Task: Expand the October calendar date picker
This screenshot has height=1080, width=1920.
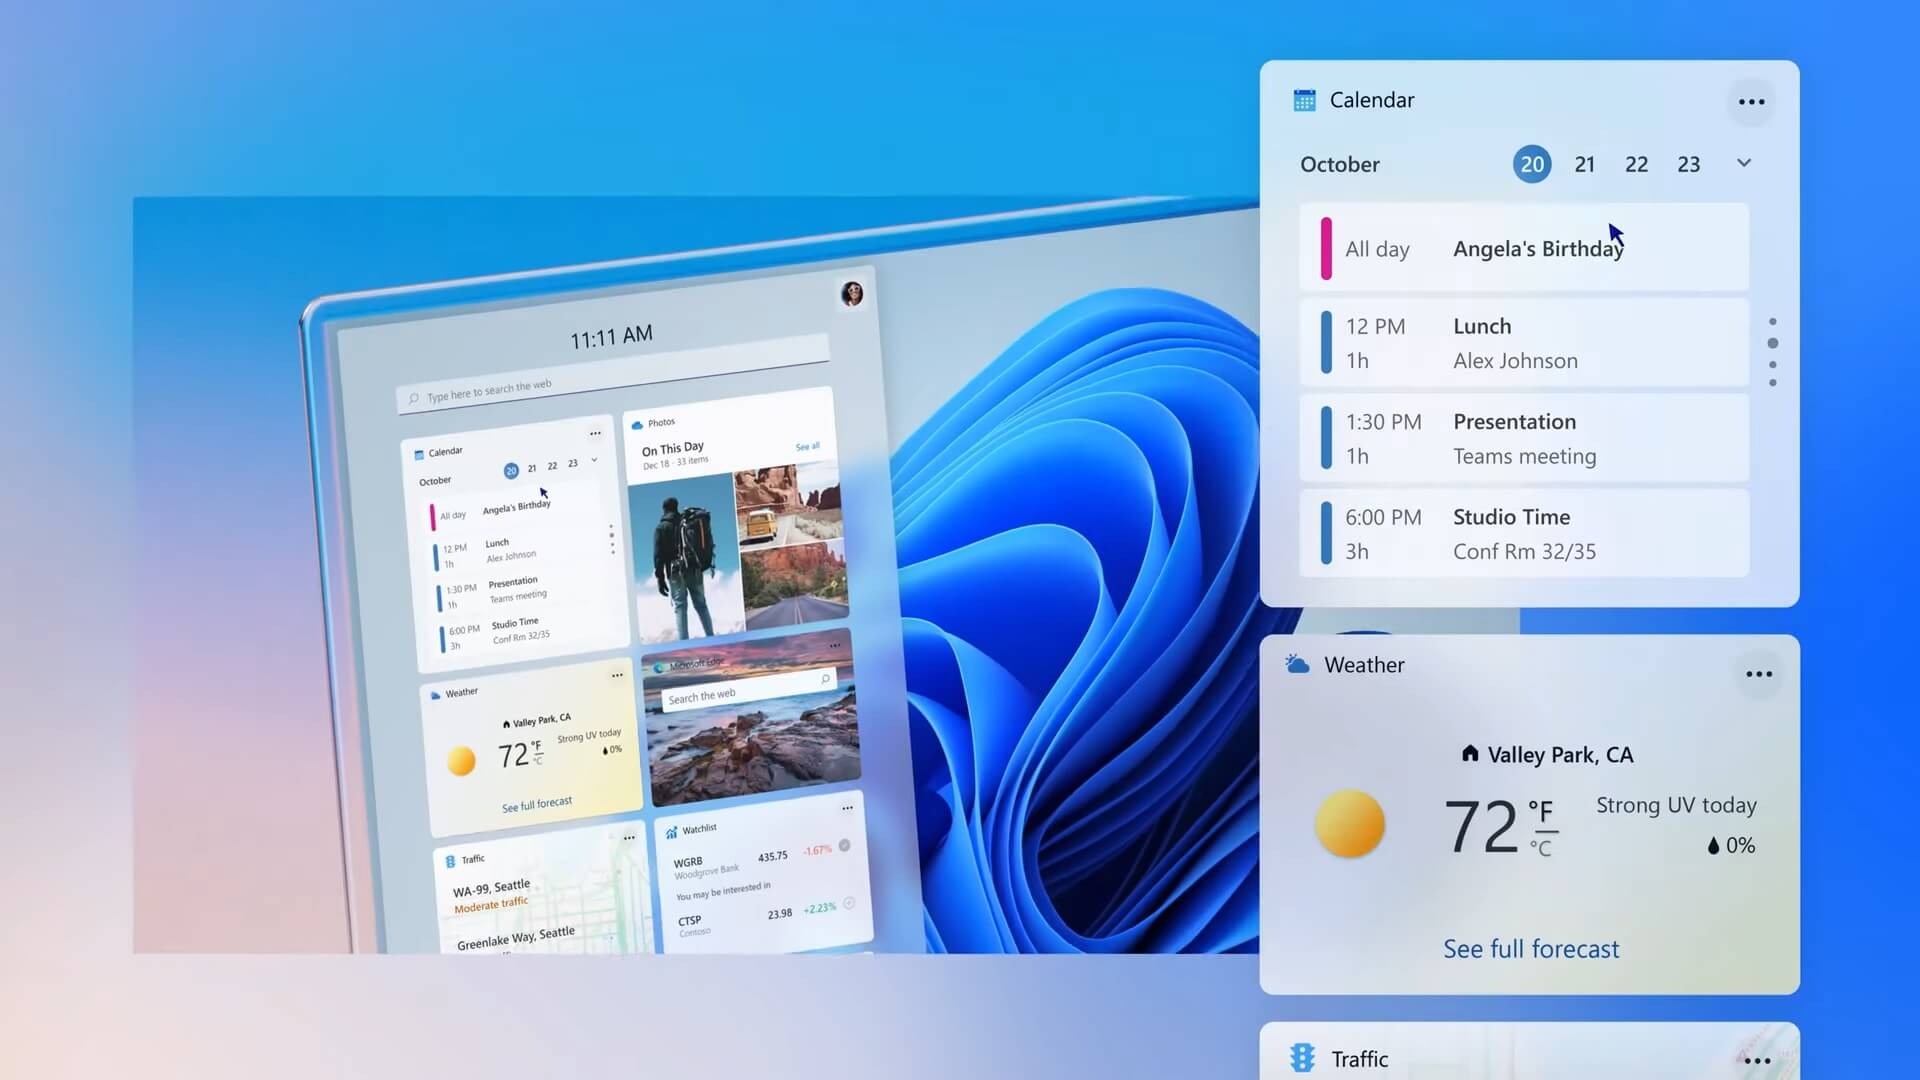Action: pos(1743,162)
